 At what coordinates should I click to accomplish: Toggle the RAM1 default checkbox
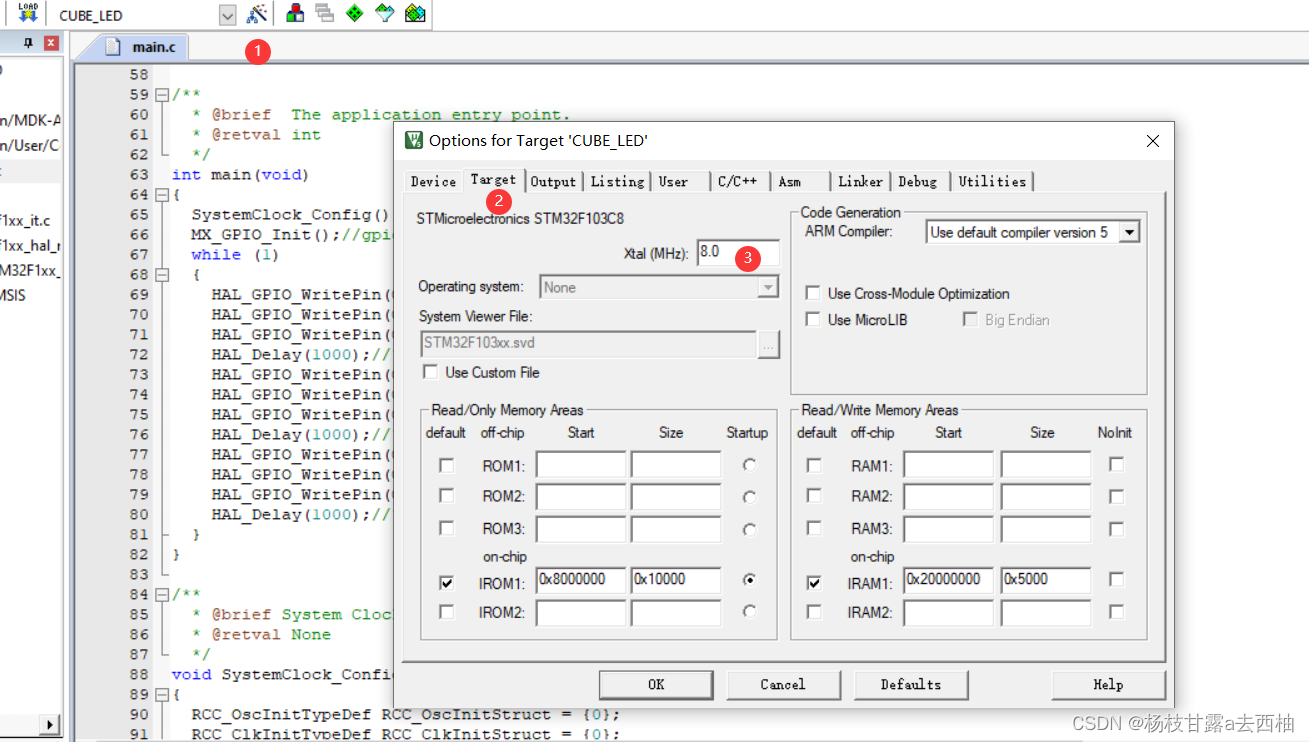pyautogui.click(x=814, y=465)
